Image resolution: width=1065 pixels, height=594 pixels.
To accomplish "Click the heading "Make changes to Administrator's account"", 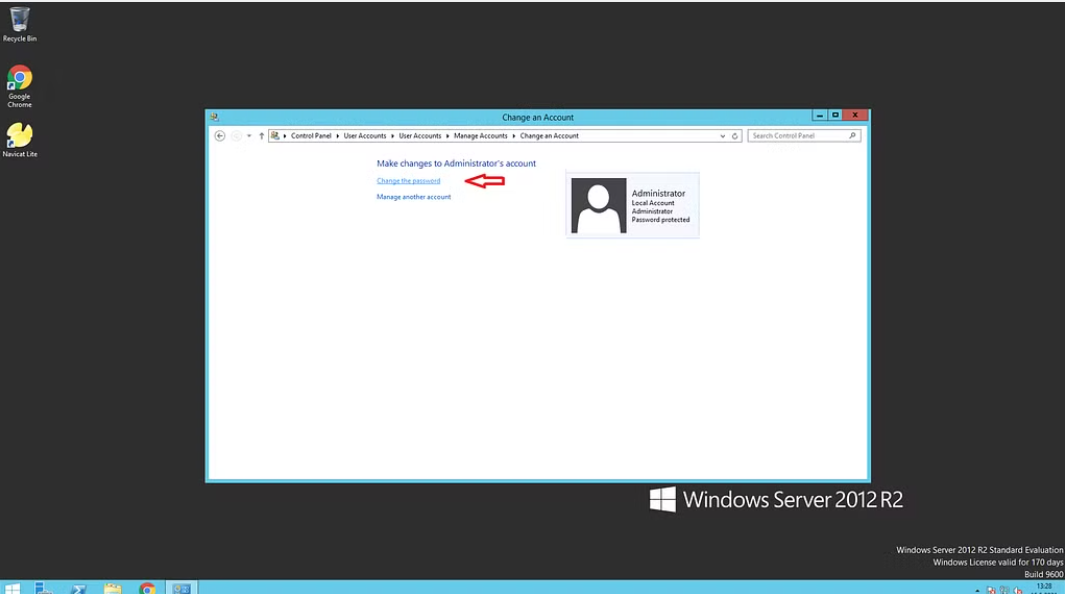I will tap(456, 164).
